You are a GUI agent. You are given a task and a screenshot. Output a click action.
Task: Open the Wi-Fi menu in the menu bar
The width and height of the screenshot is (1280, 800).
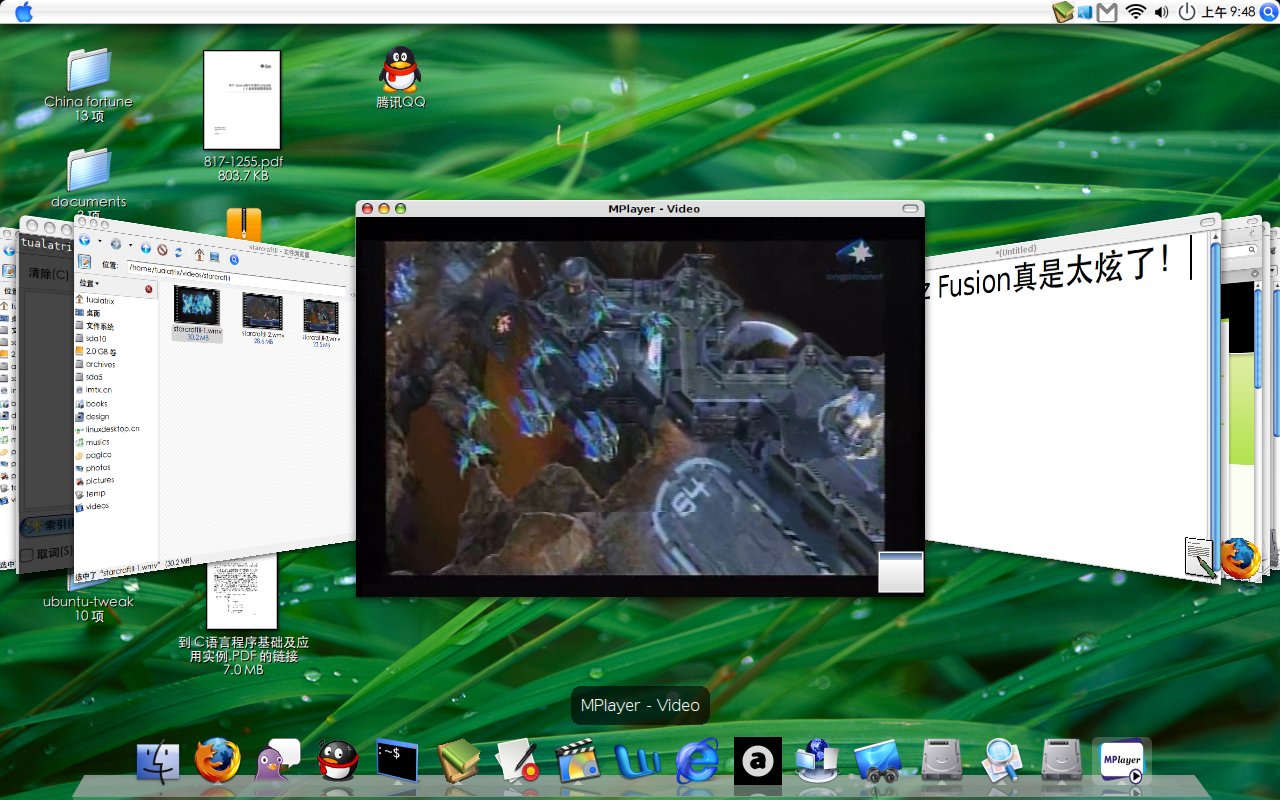pyautogui.click(x=1135, y=12)
